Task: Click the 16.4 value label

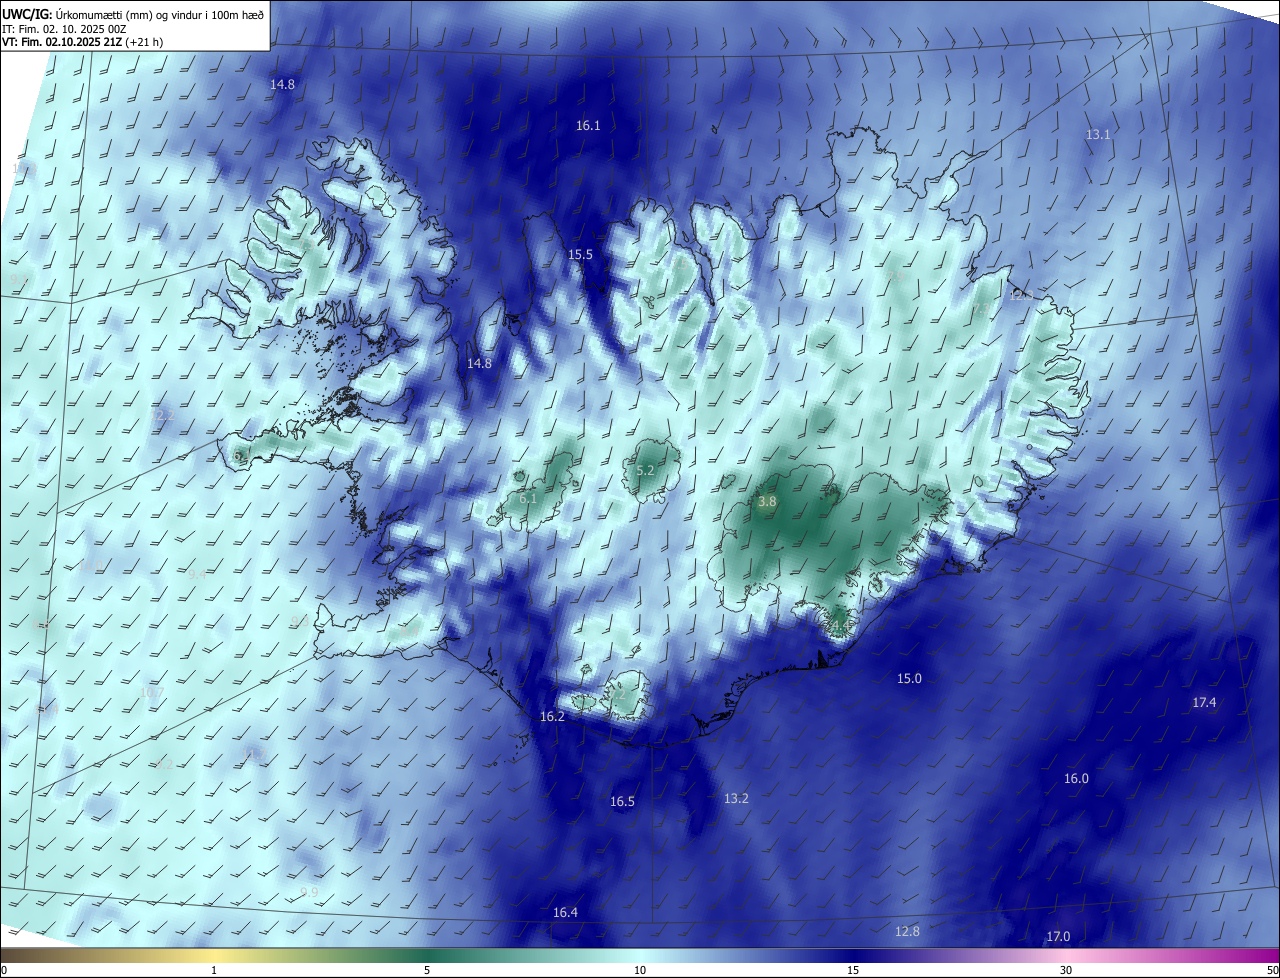Action: [x=565, y=912]
